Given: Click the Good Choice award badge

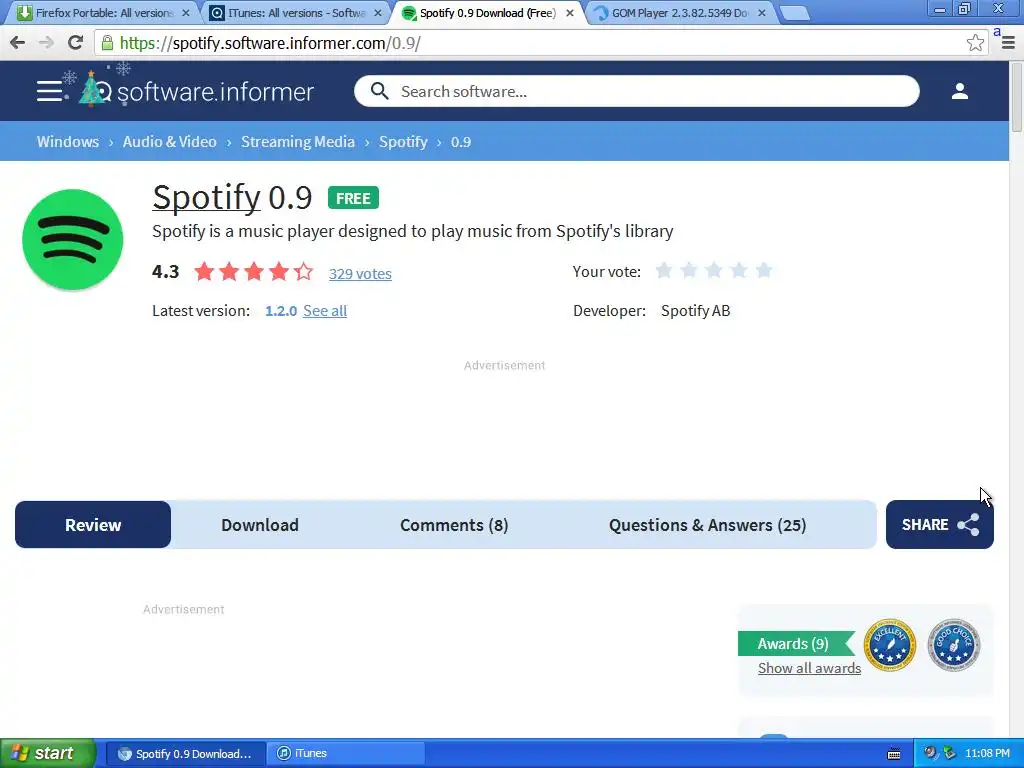Looking at the screenshot, I should [953, 645].
